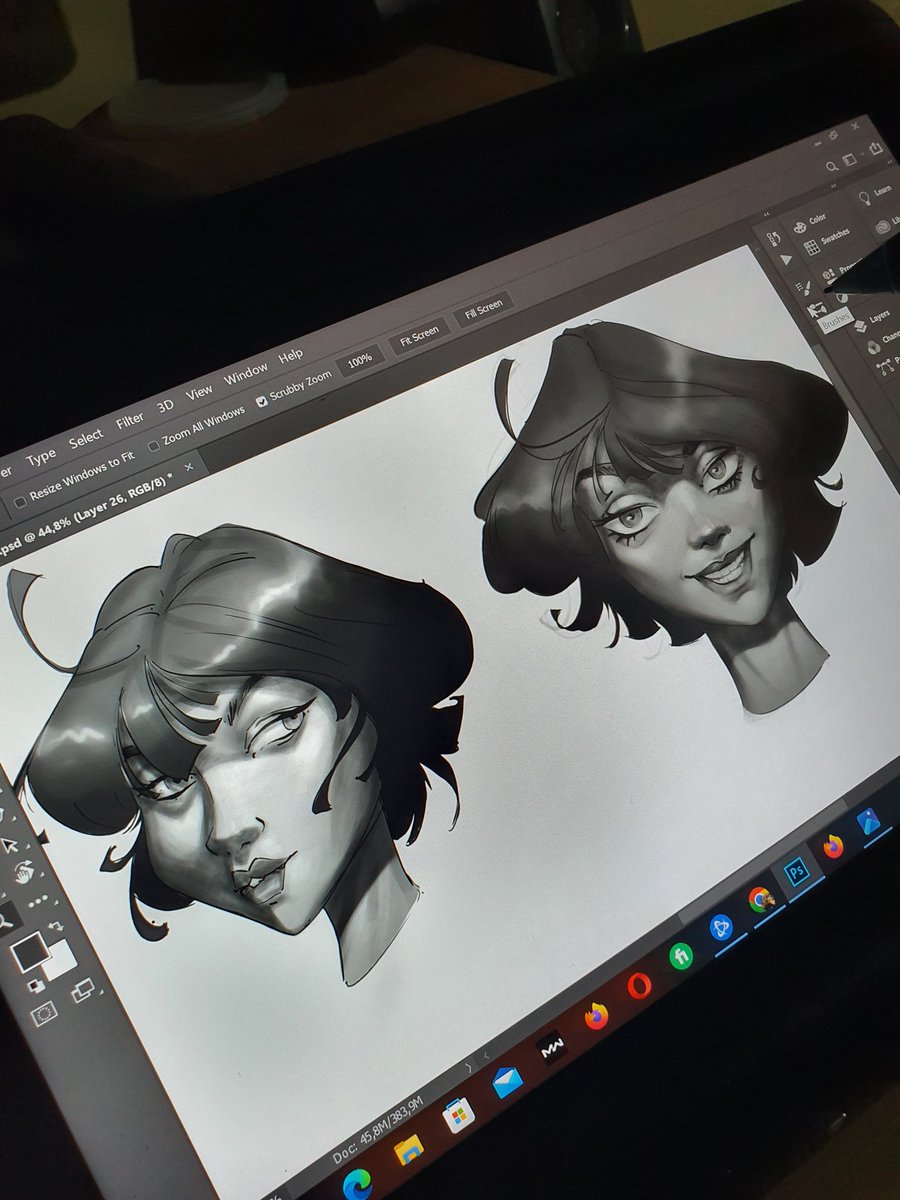
Task: Open the Color panel
Action: point(808,223)
